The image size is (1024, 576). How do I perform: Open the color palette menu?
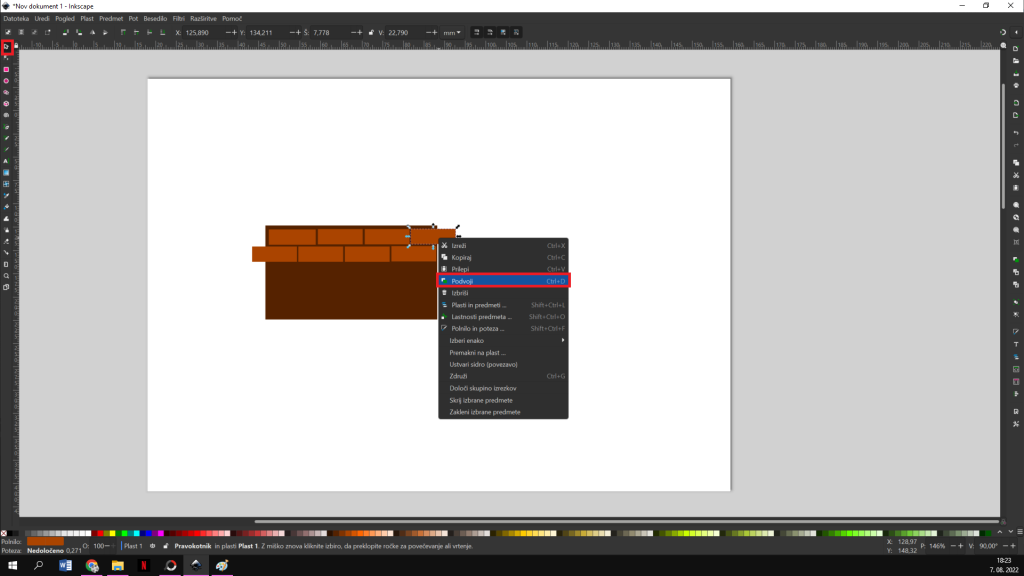[x=1019, y=533]
